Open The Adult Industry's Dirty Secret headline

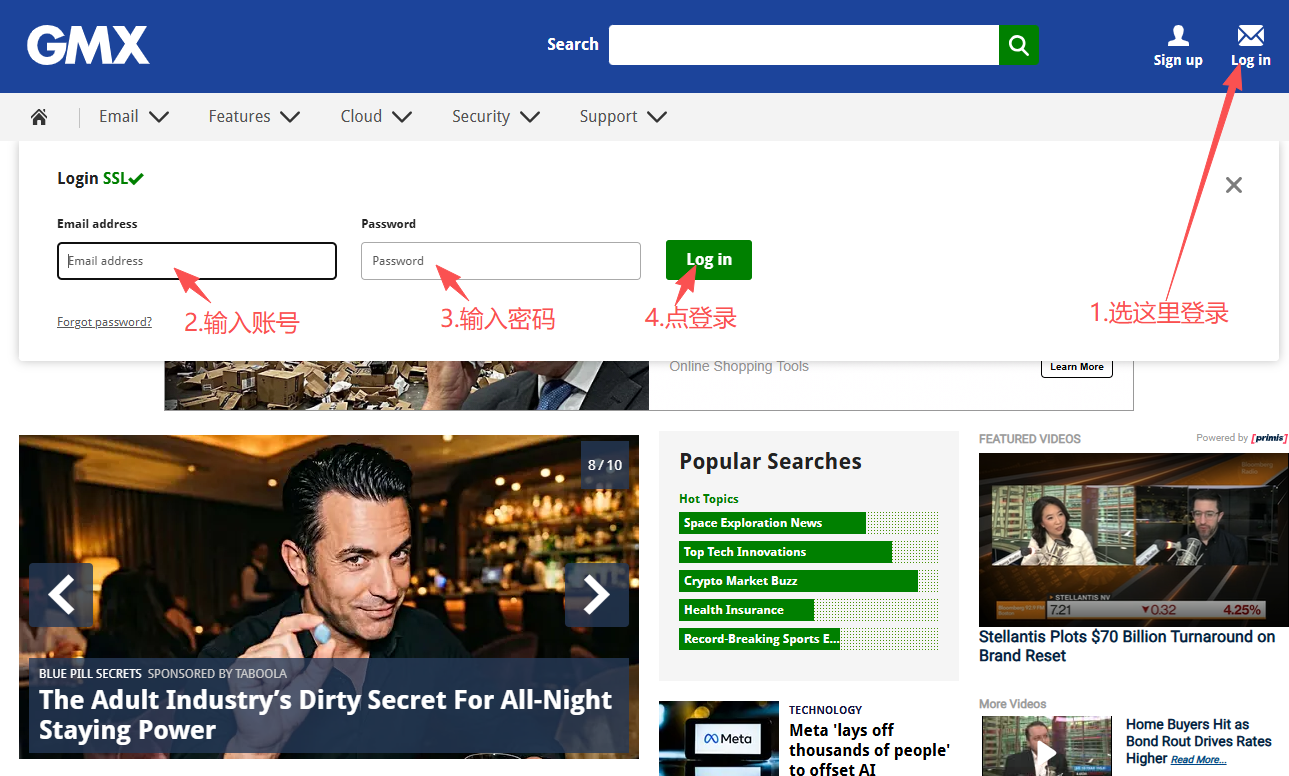325,715
